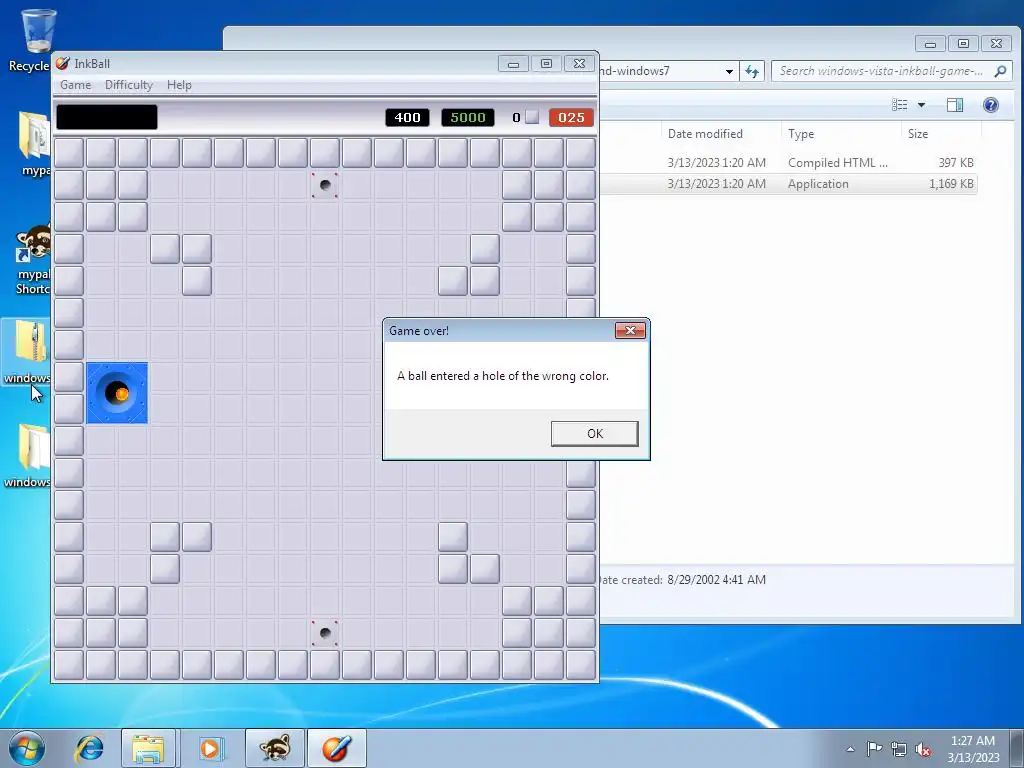
Task: Open Action Center flag icon
Action: coord(874,748)
